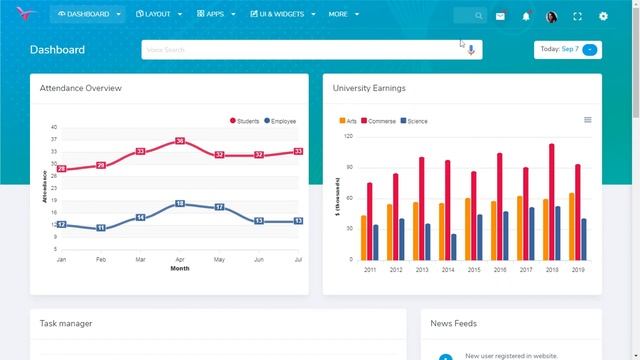Click the navbar search magnifier icon

point(478,16)
